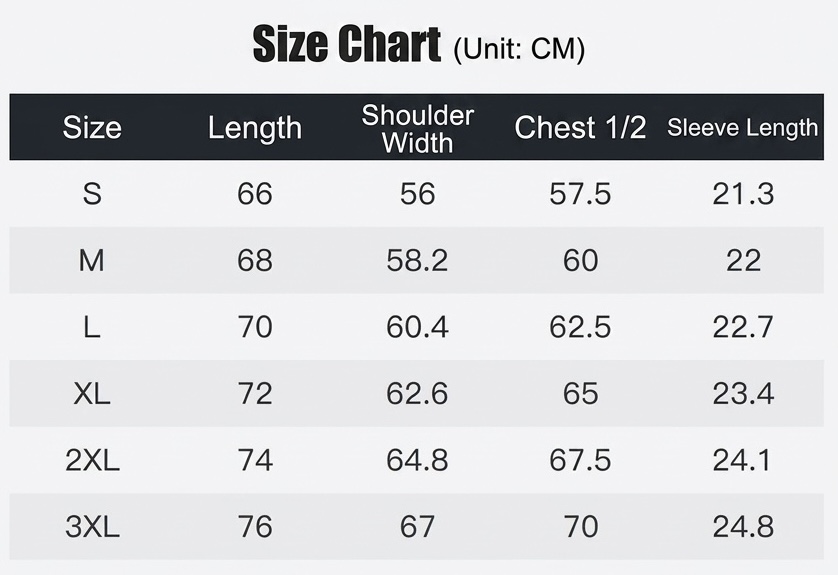Screen dimensions: 838x575
Task: Click the Size Chart title text
Action: click(x=346, y=44)
